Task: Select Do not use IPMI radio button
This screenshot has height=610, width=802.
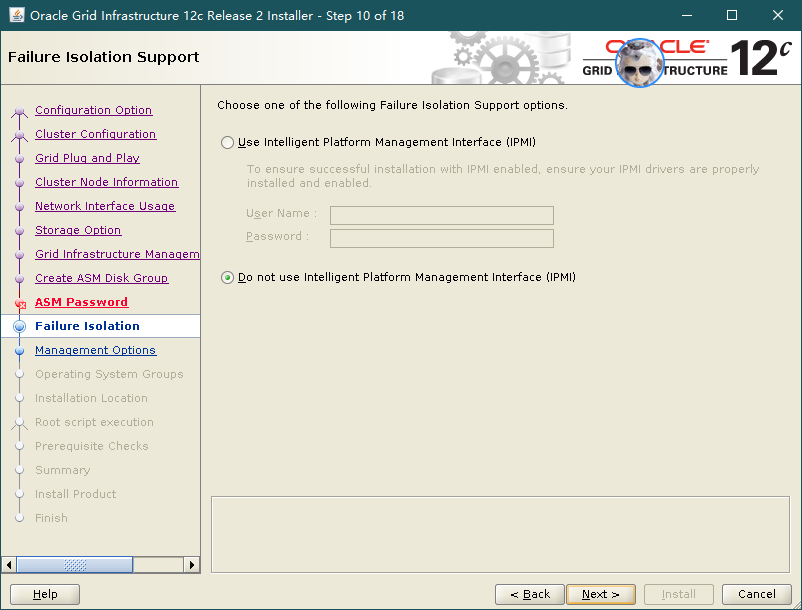Action: point(227,277)
